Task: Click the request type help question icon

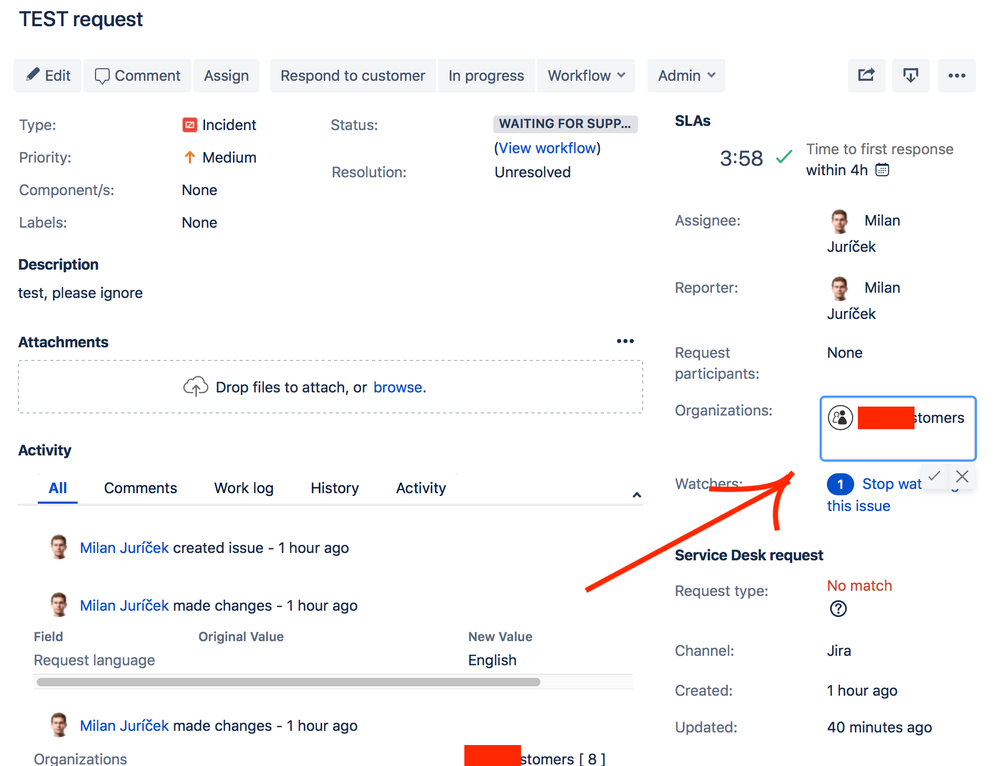Action: (838, 609)
